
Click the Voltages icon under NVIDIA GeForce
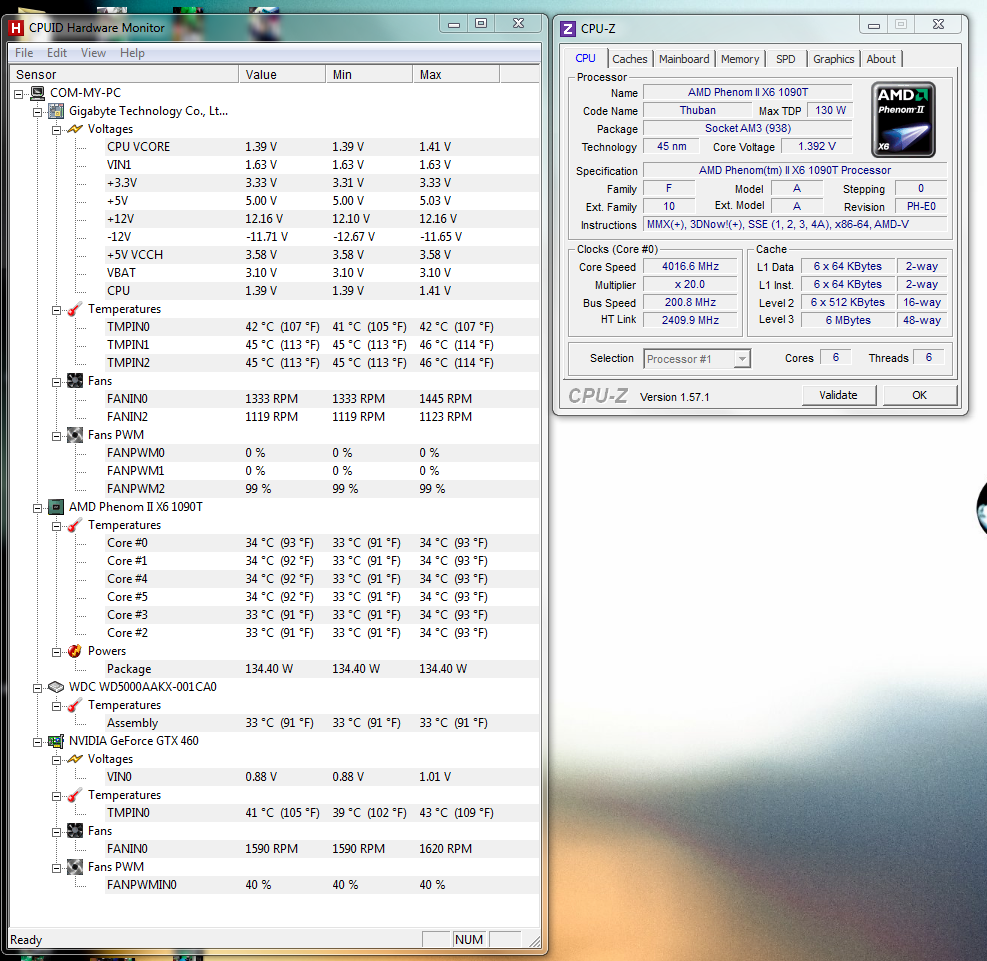point(75,759)
